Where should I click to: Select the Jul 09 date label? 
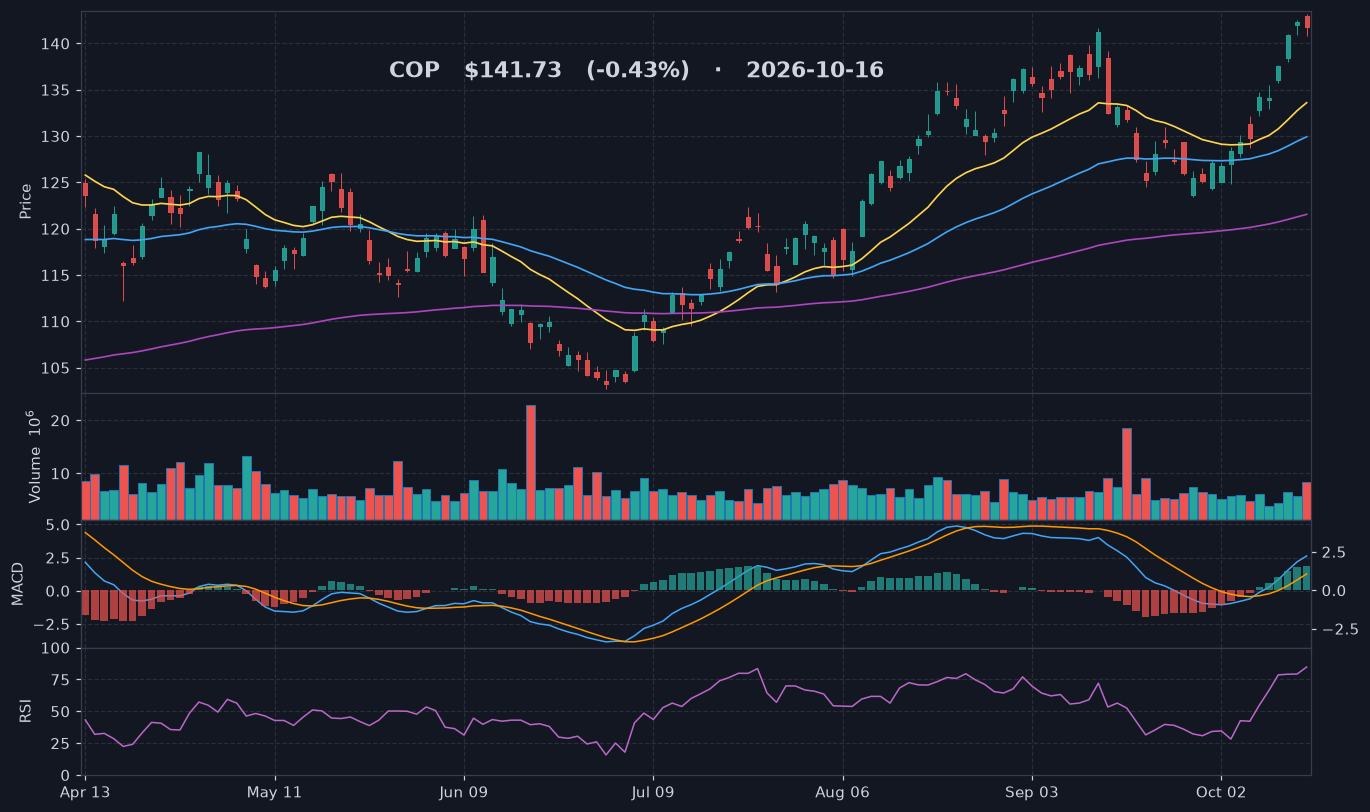click(x=653, y=792)
